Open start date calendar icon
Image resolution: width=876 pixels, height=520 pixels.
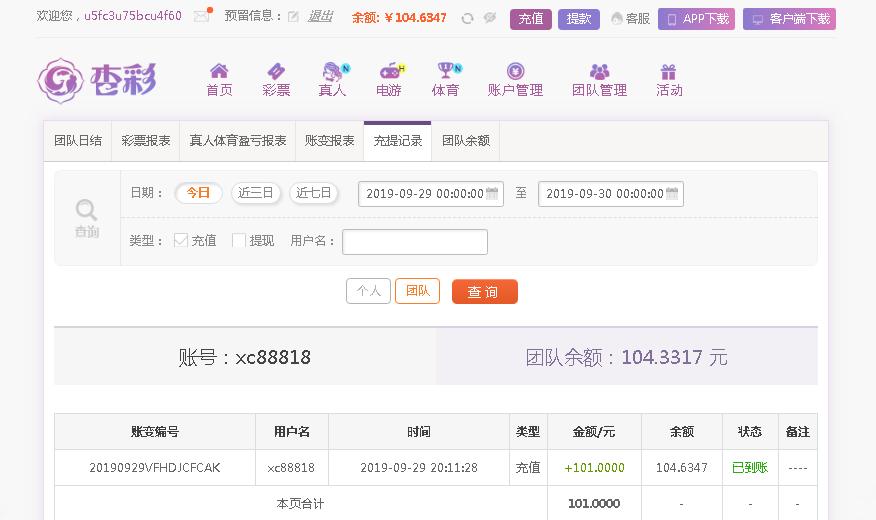[492, 193]
